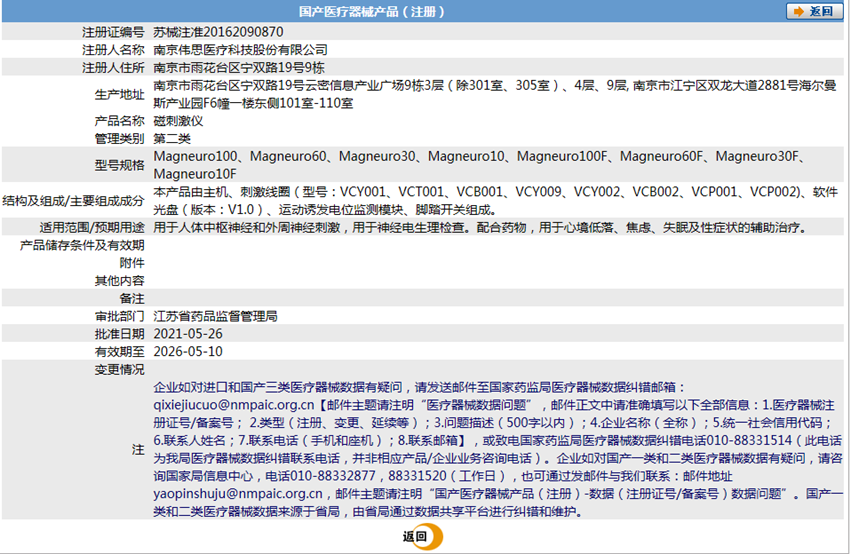
Task: Click registrant address 南京市雨花台区宁双路19号9栋
Action: pos(239,68)
